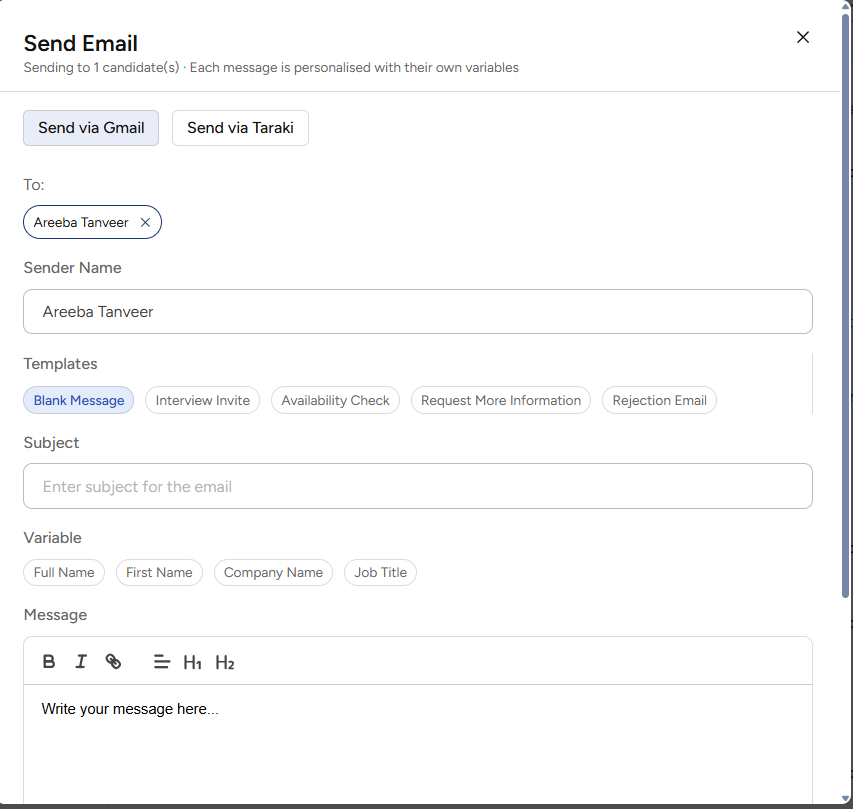
Task: Add the Company Name variable
Action: (274, 572)
